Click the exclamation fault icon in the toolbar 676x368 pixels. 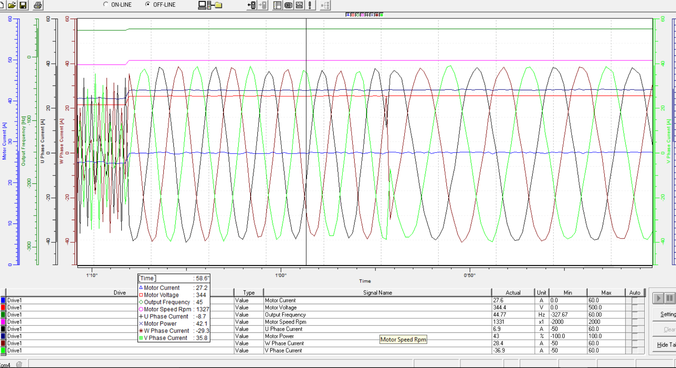[x=310, y=5]
